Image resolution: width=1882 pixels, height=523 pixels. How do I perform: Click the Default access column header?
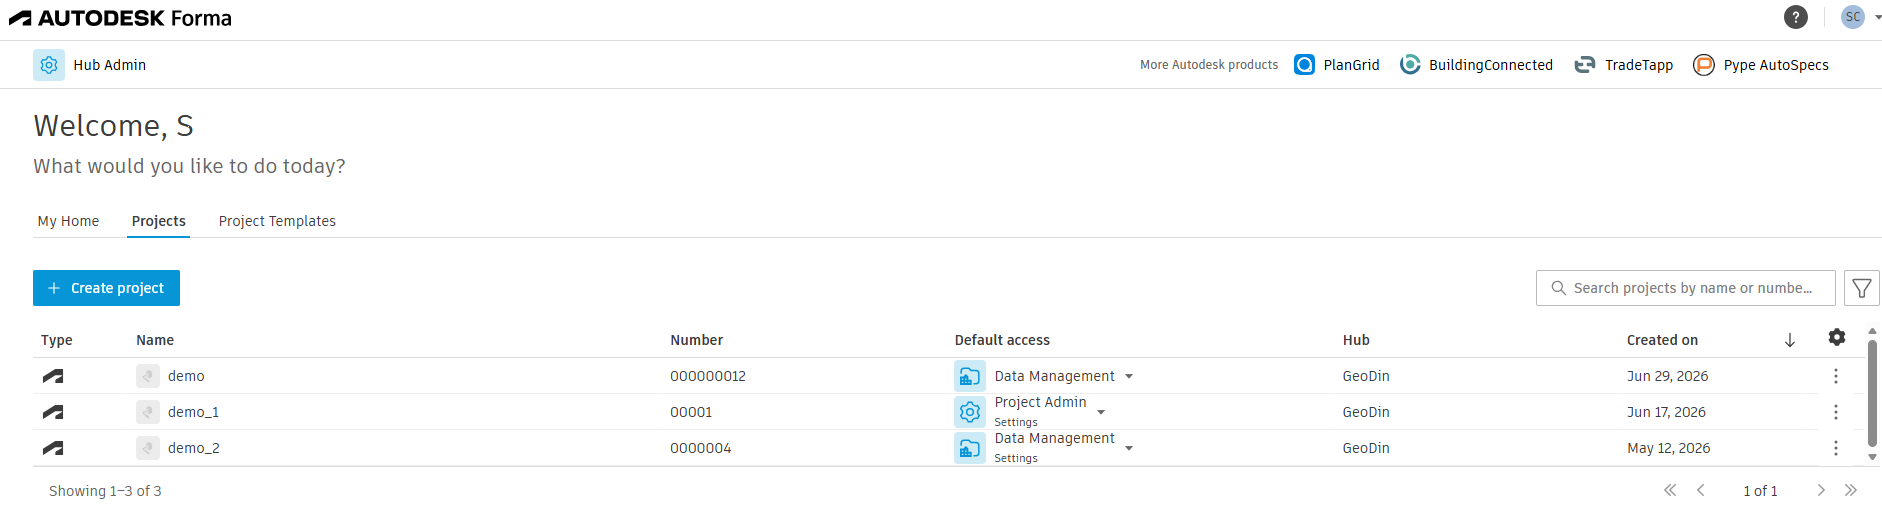(x=1002, y=340)
